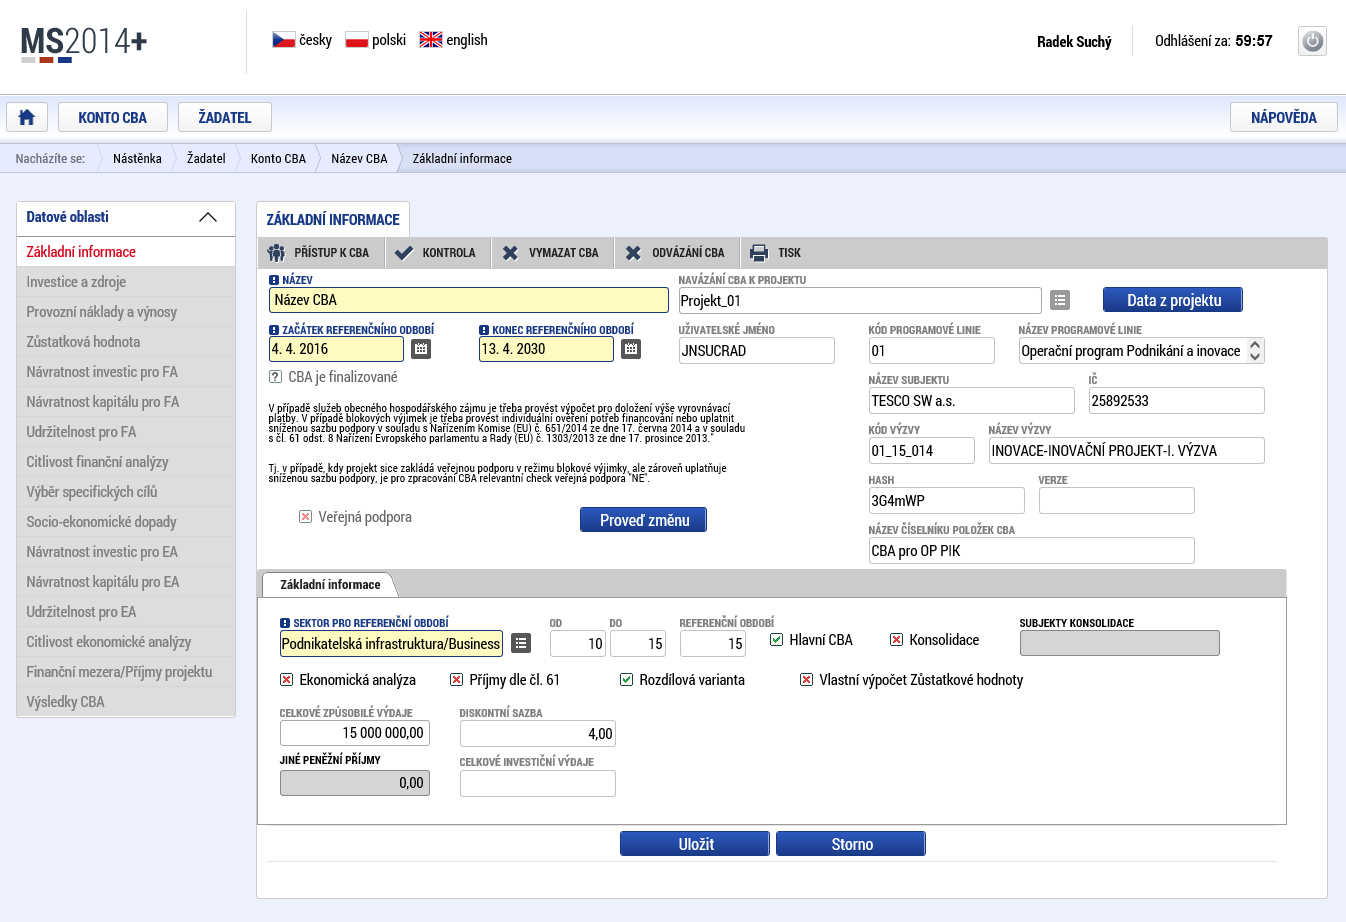
Task: Click Data z projektu button
Action: [x=1173, y=300]
